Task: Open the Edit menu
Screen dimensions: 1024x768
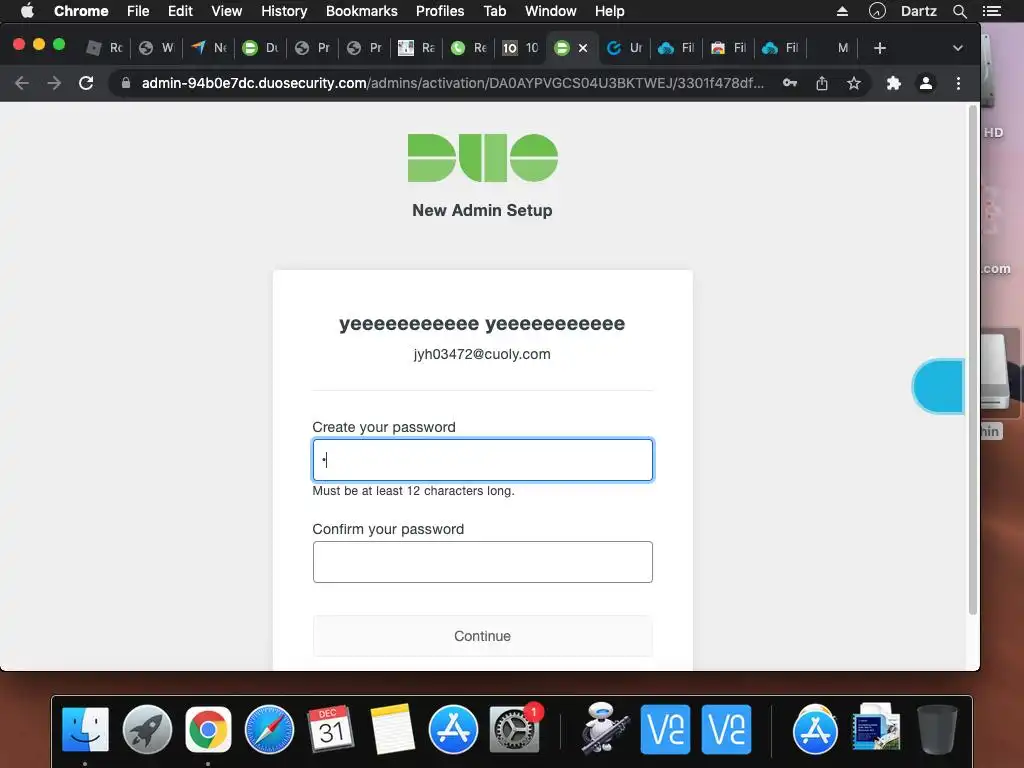Action: 180,11
